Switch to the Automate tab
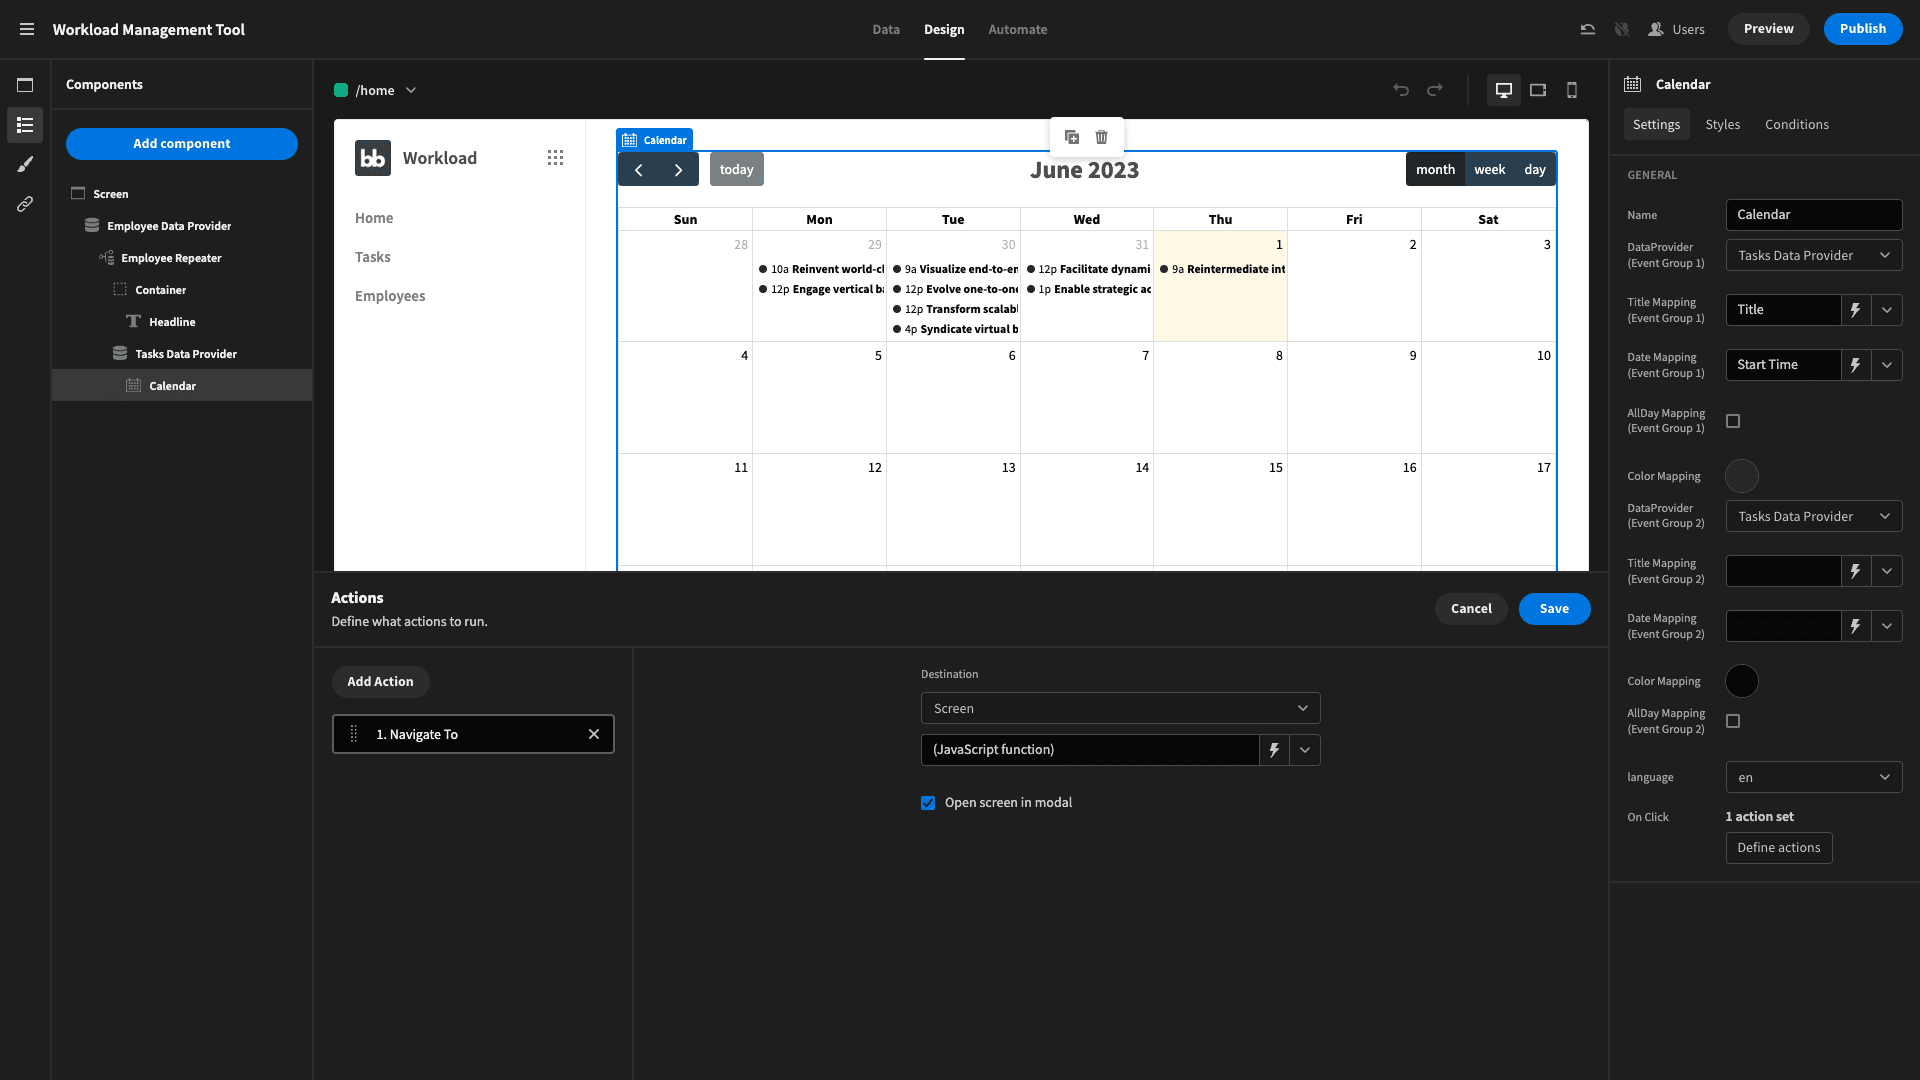This screenshot has width=1920, height=1080. tap(1017, 29)
